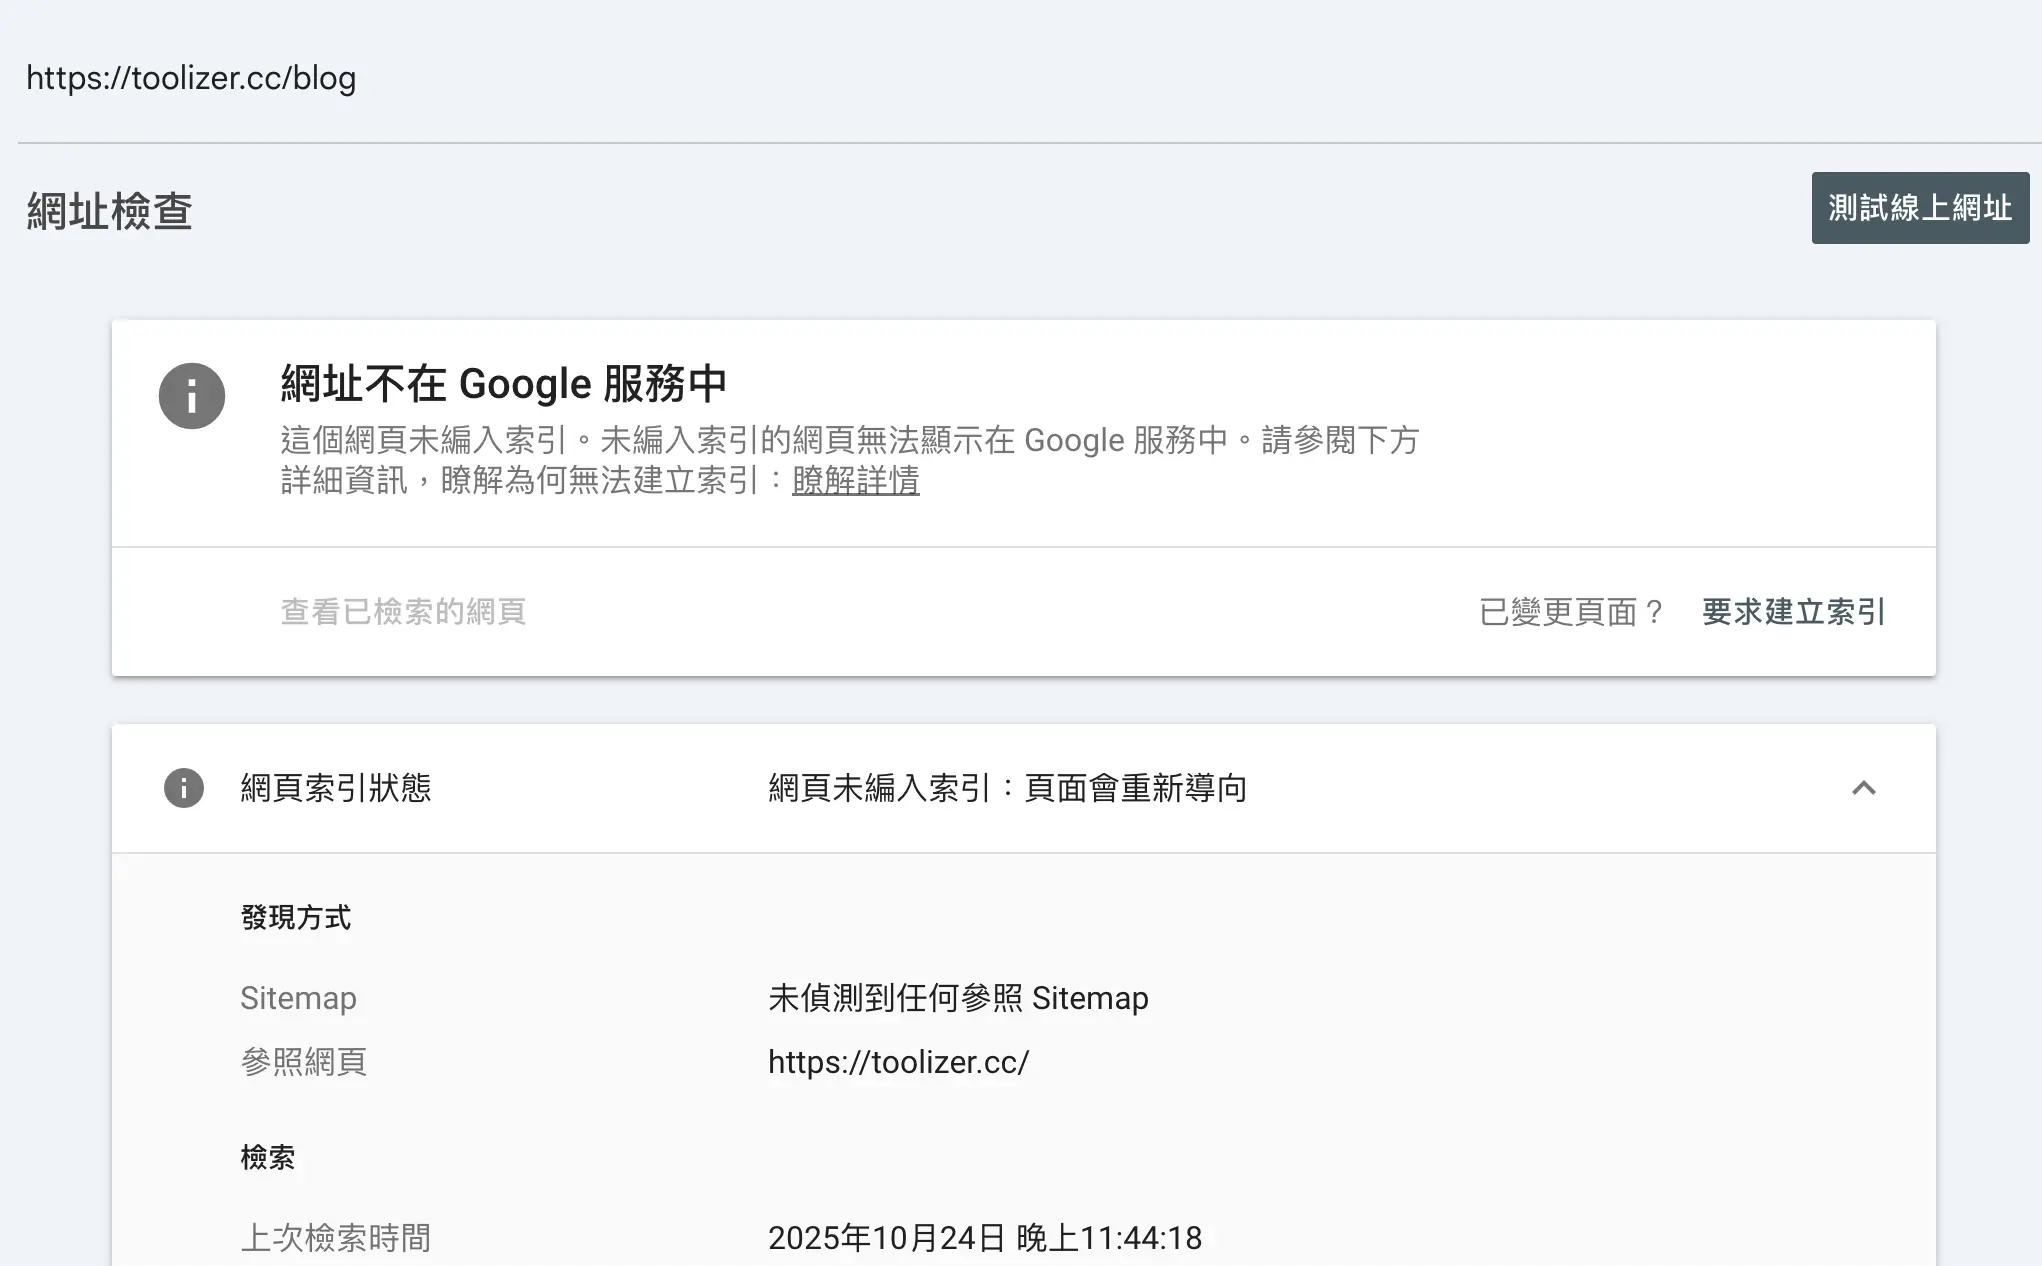This screenshot has height=1266, width=2042.
Task: Select the 測試線上網址 button top right
Action: (x=1919, y=208)
